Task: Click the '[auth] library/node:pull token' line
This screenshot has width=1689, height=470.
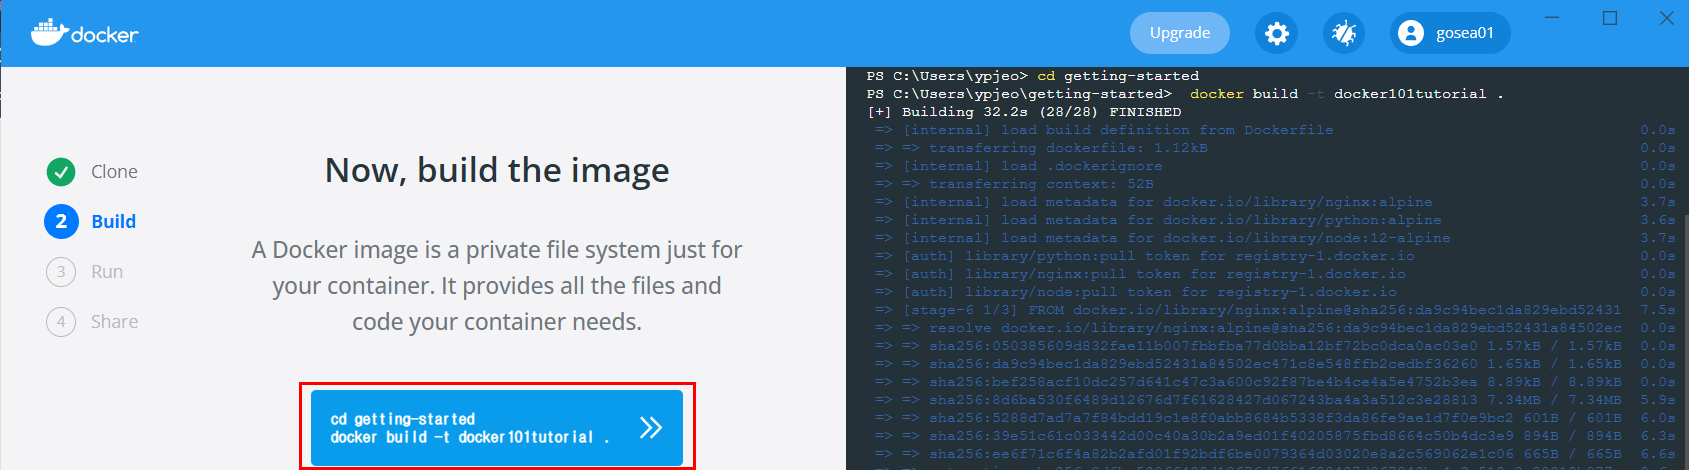Action: coord(1275,292)
